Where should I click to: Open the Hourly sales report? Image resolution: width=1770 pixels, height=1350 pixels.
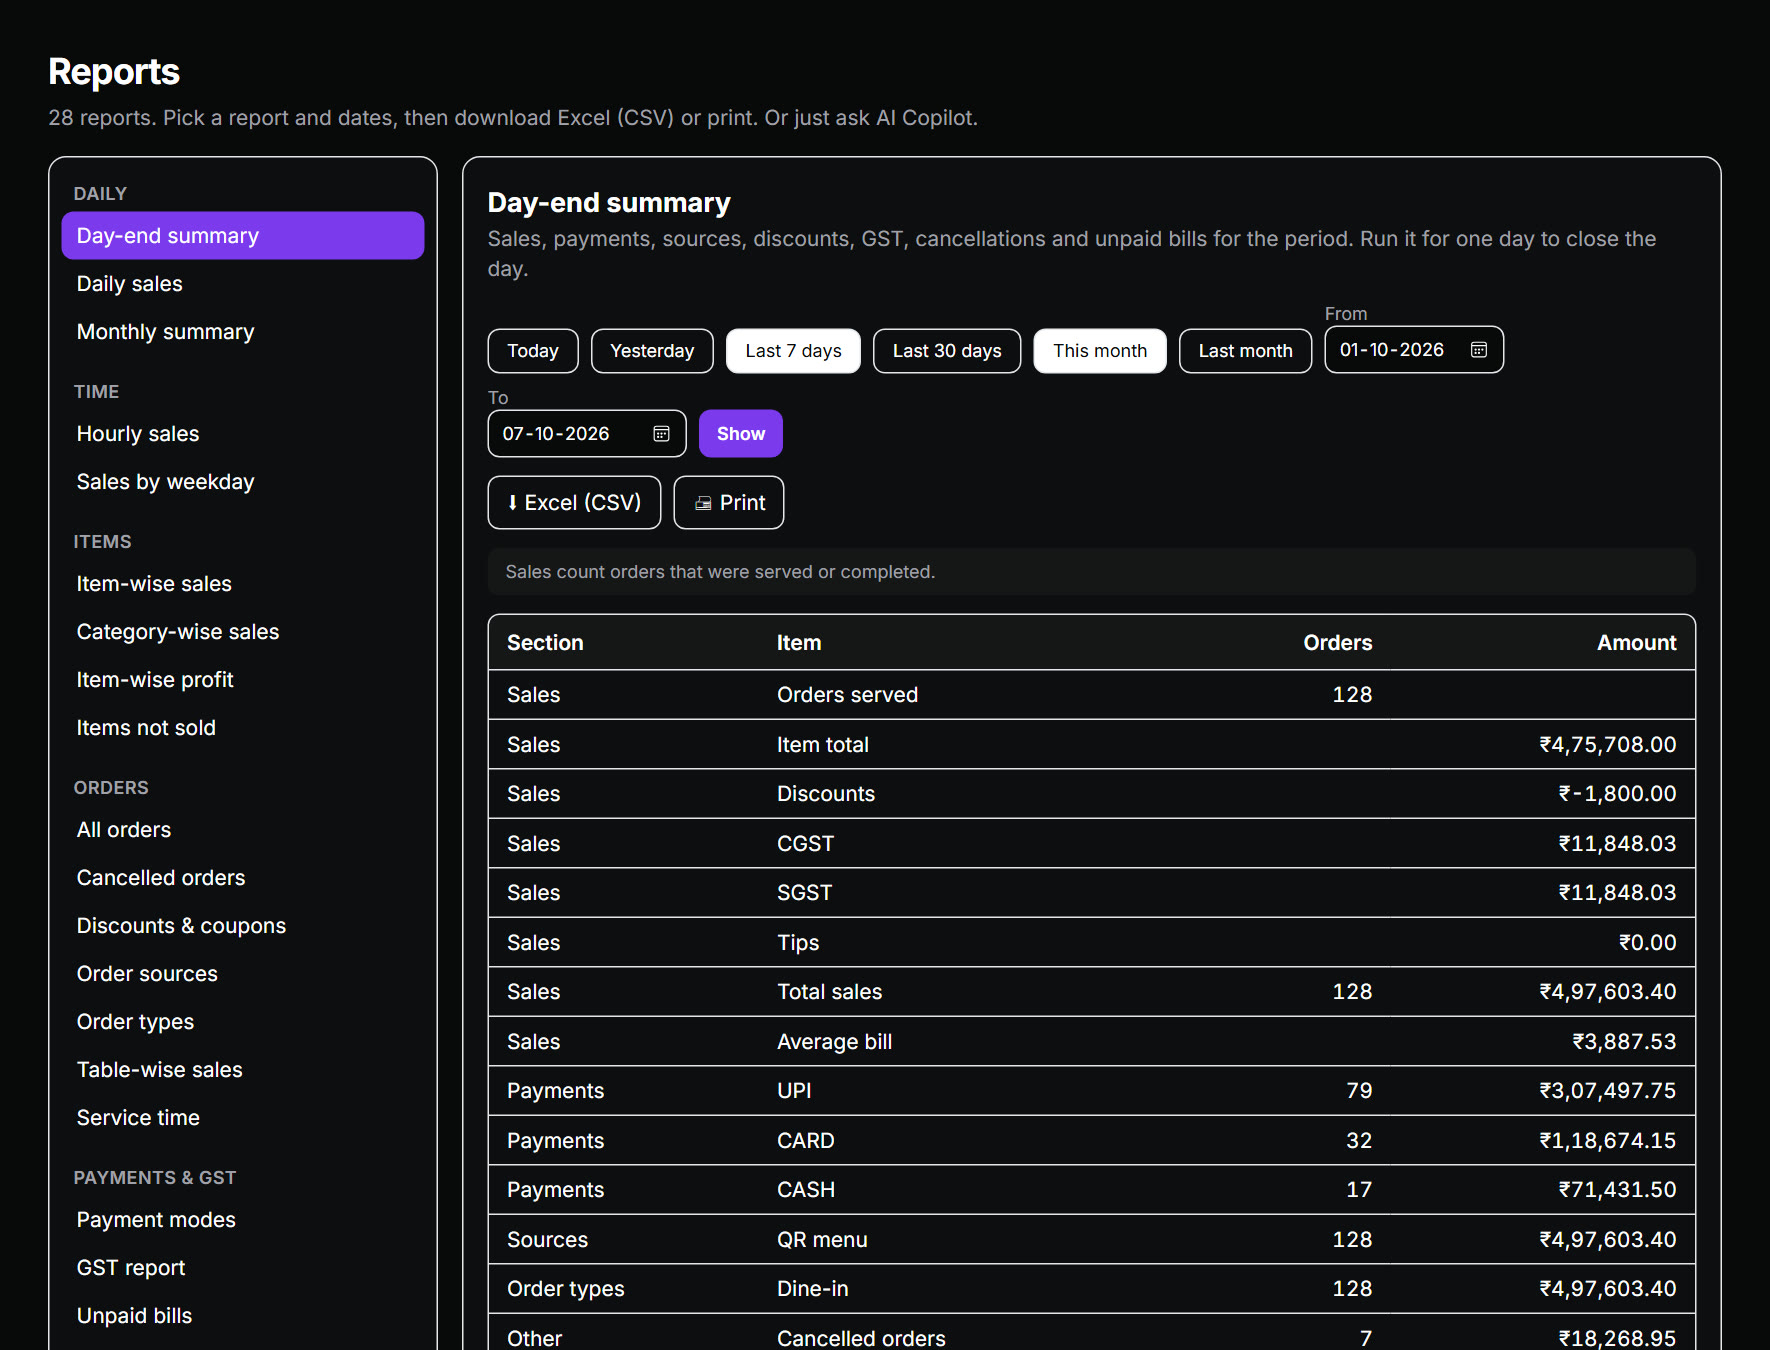coord(243,434)
